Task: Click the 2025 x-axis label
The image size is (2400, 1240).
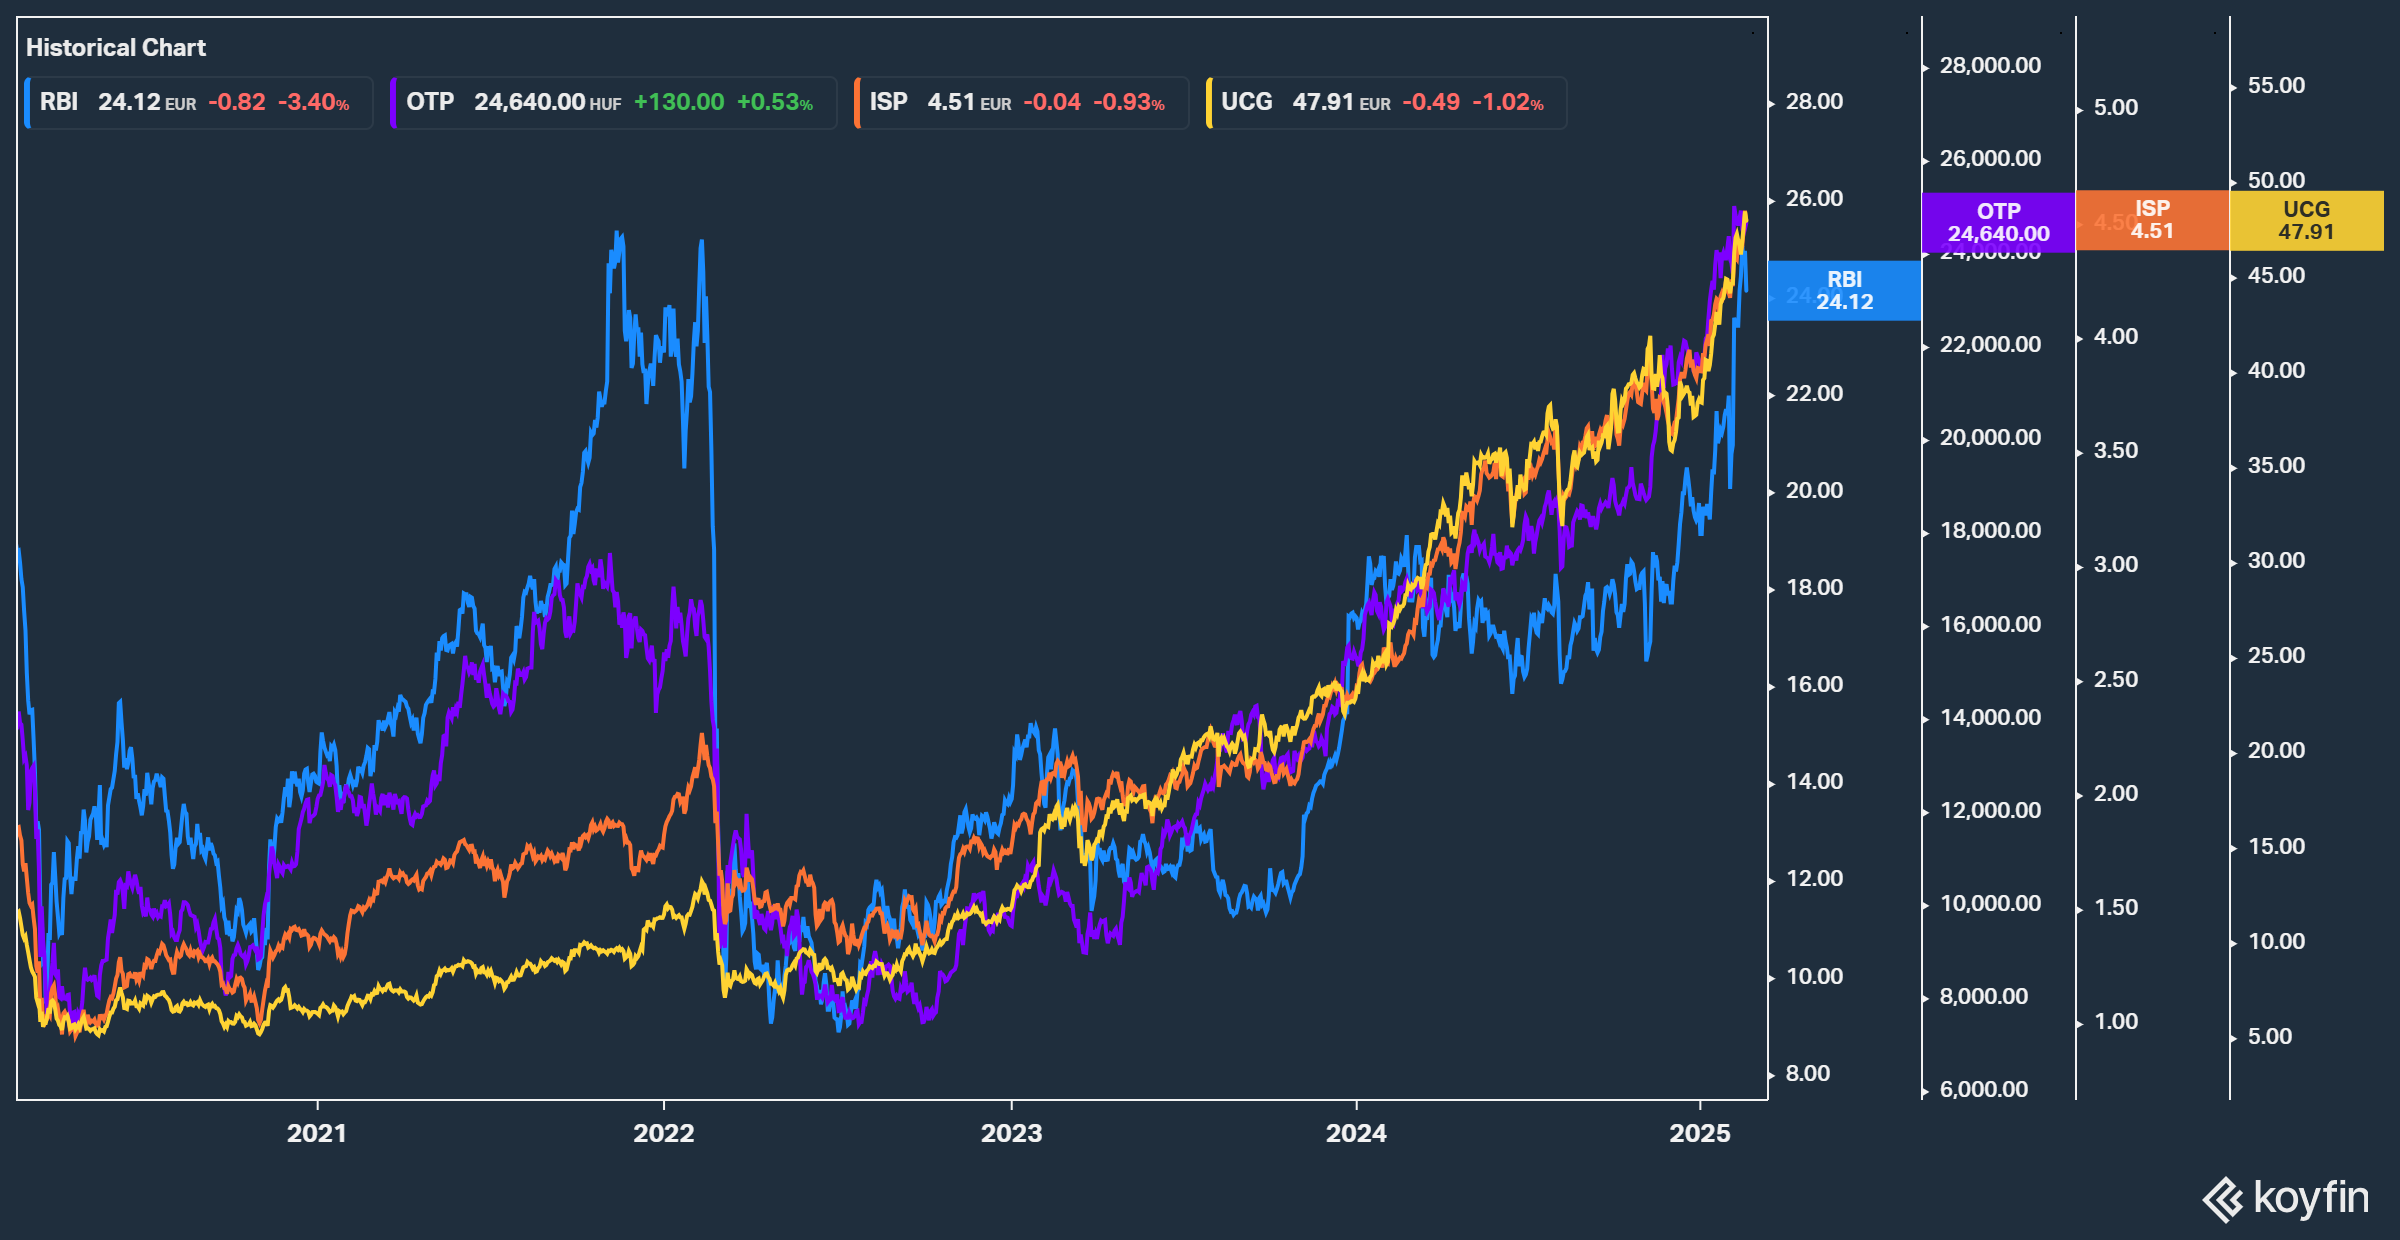Action: coord(1700,1133)
